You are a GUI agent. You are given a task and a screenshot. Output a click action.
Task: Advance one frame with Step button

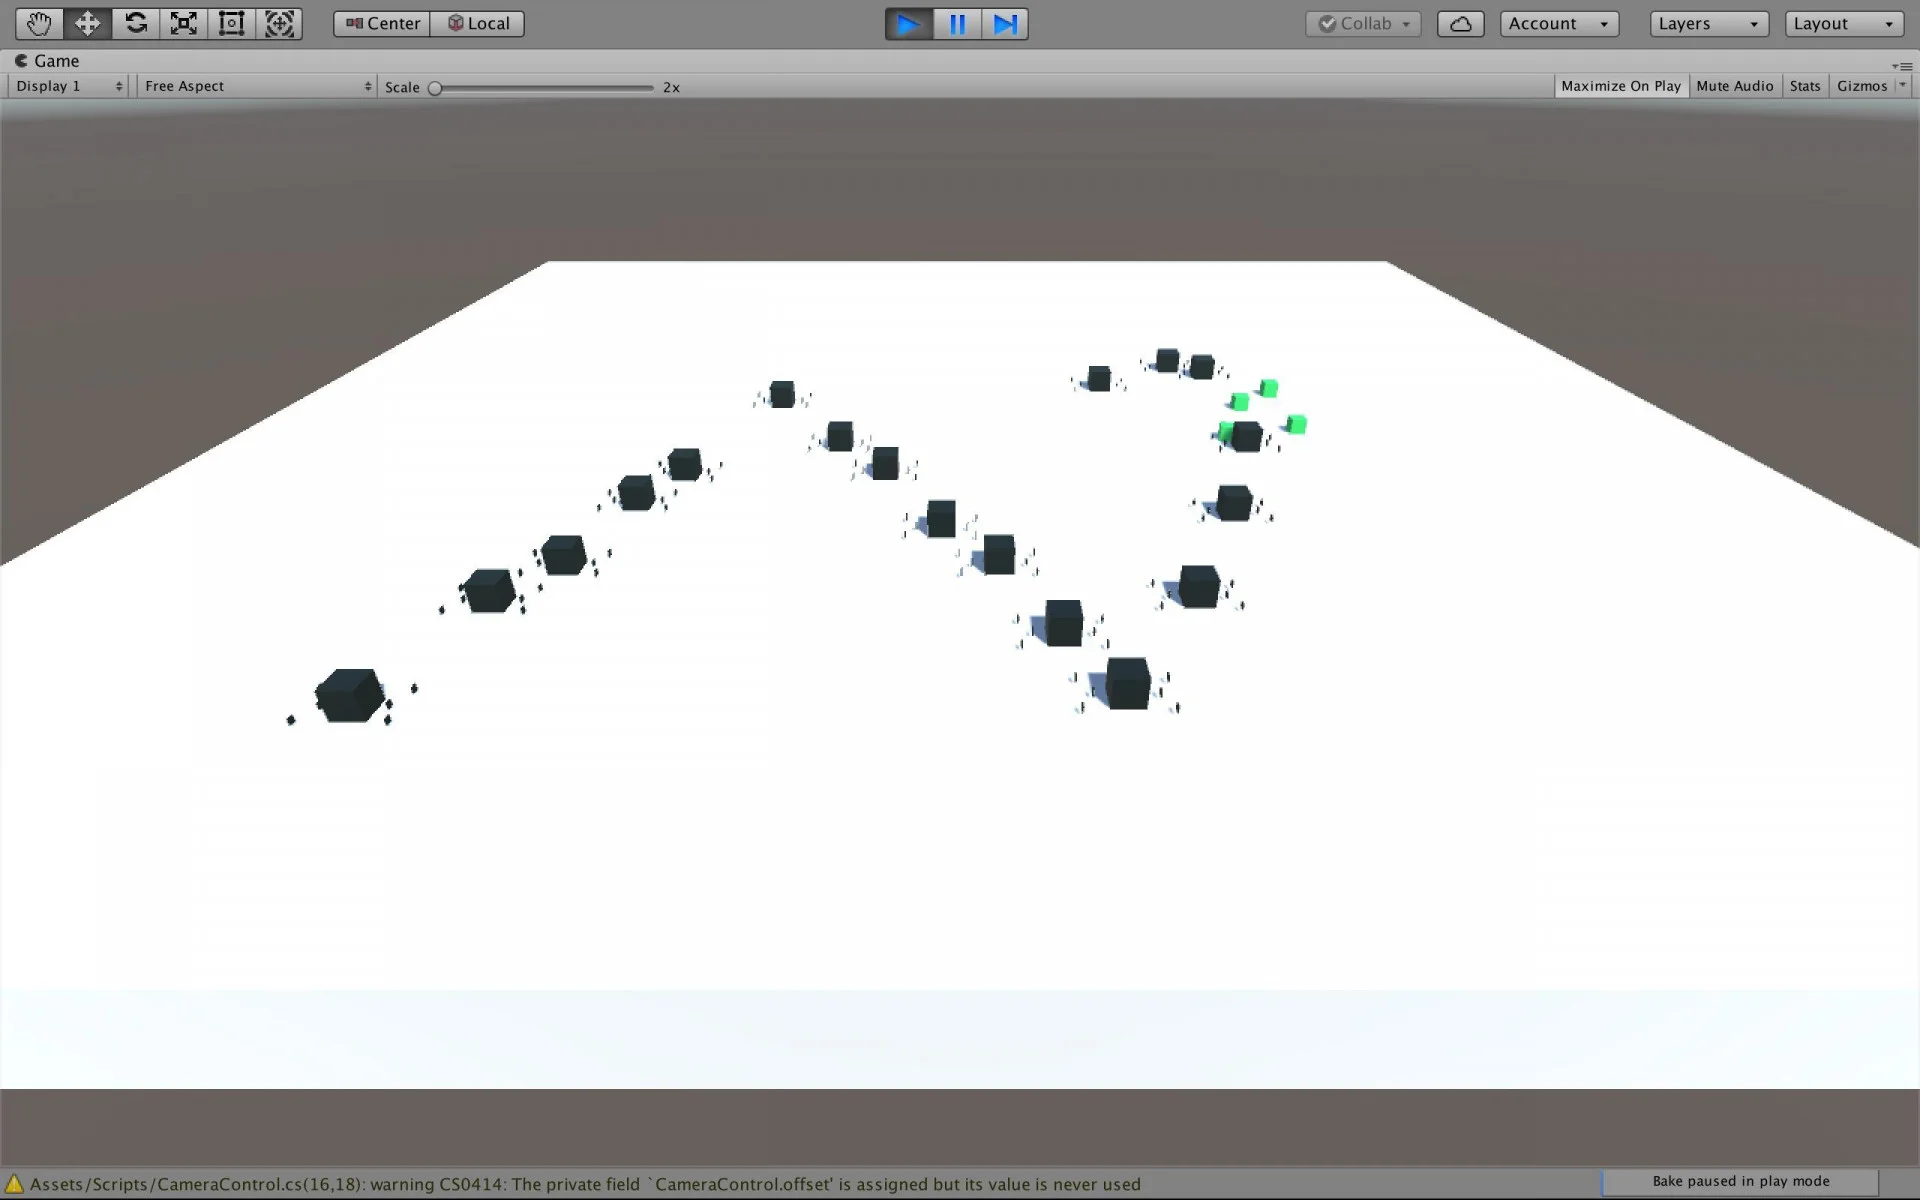1005,24
